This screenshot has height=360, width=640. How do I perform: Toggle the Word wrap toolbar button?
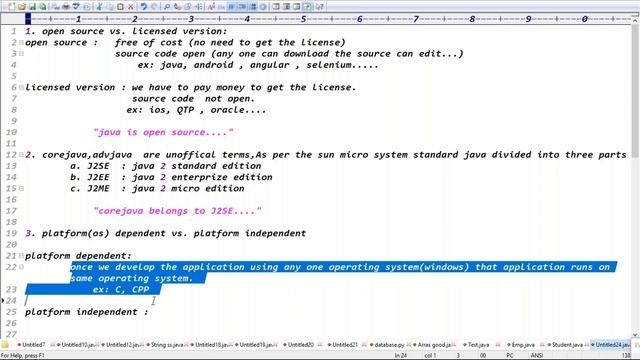pos(232,7)
